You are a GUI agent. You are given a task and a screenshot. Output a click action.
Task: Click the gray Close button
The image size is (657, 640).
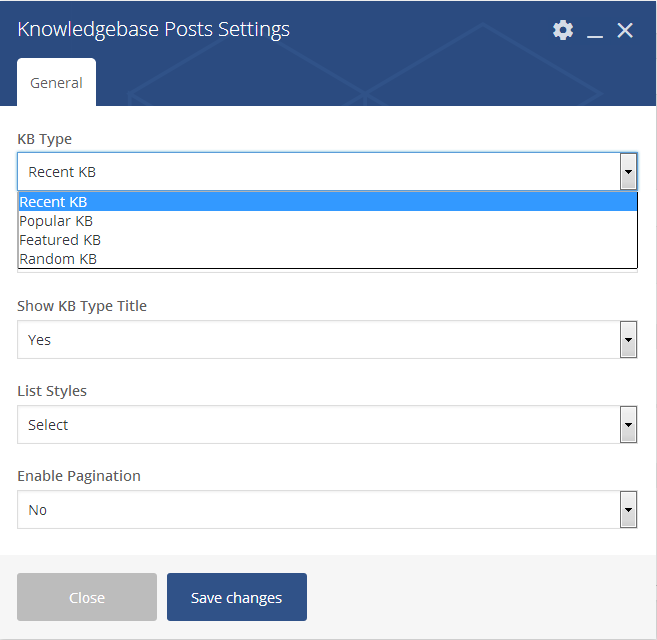[87, 597]
